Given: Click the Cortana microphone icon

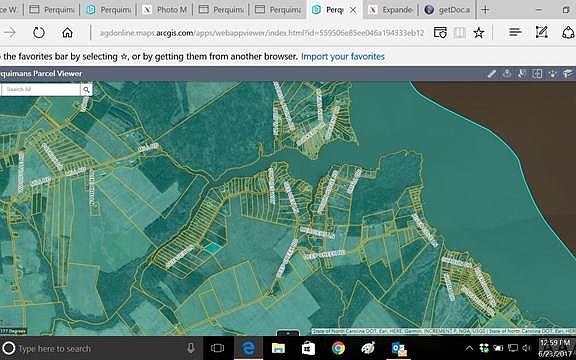Looking at the screenshot, I should coord(191,348).
